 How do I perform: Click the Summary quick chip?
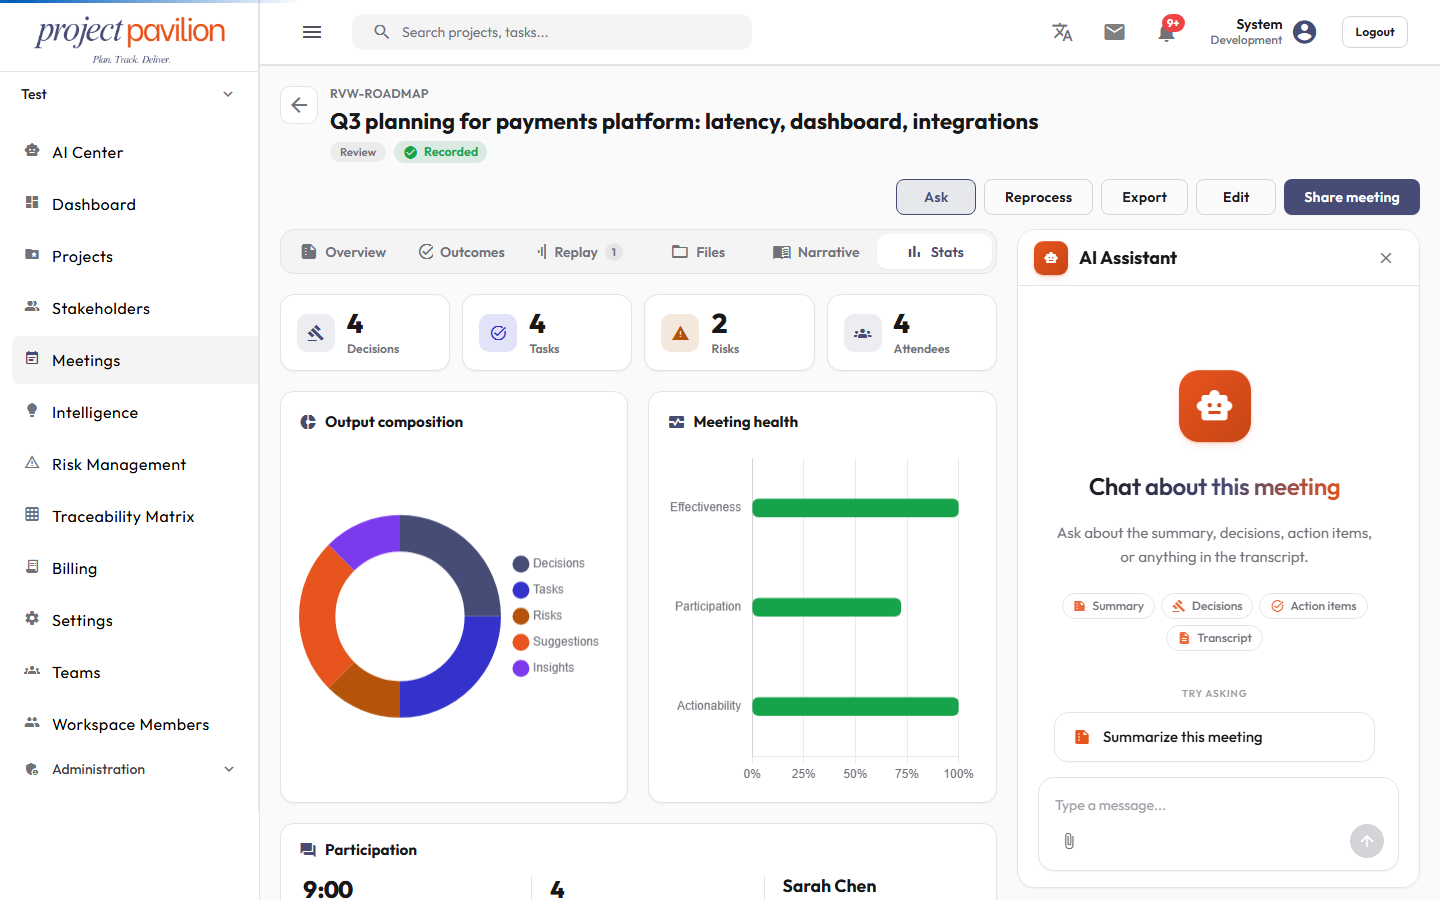[x=1108, y=606]
